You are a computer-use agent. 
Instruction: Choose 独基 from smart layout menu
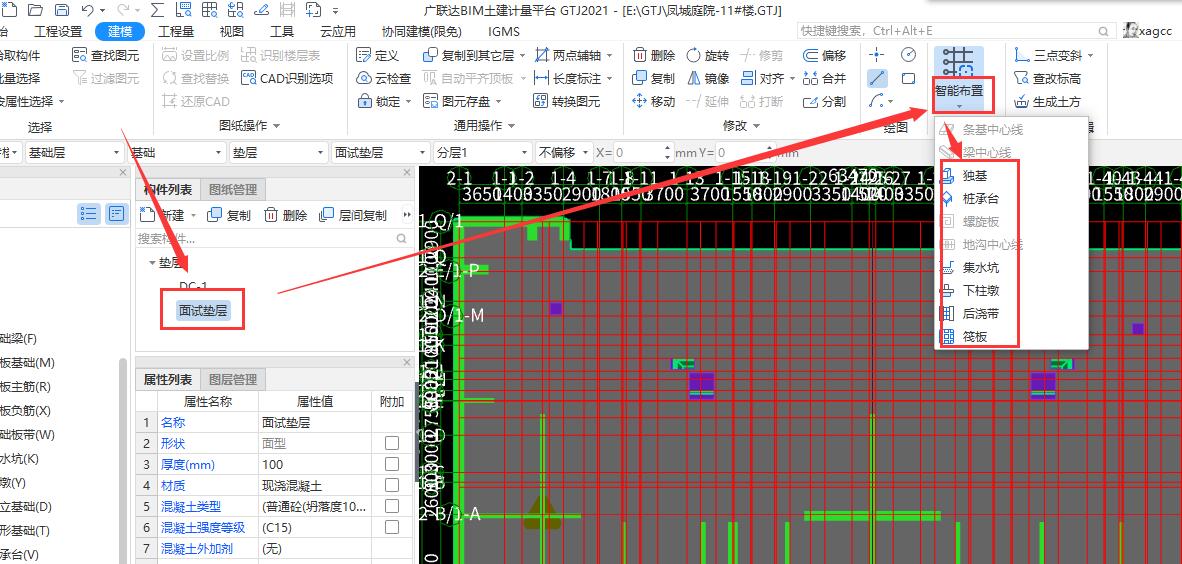(x=976, y=176)
